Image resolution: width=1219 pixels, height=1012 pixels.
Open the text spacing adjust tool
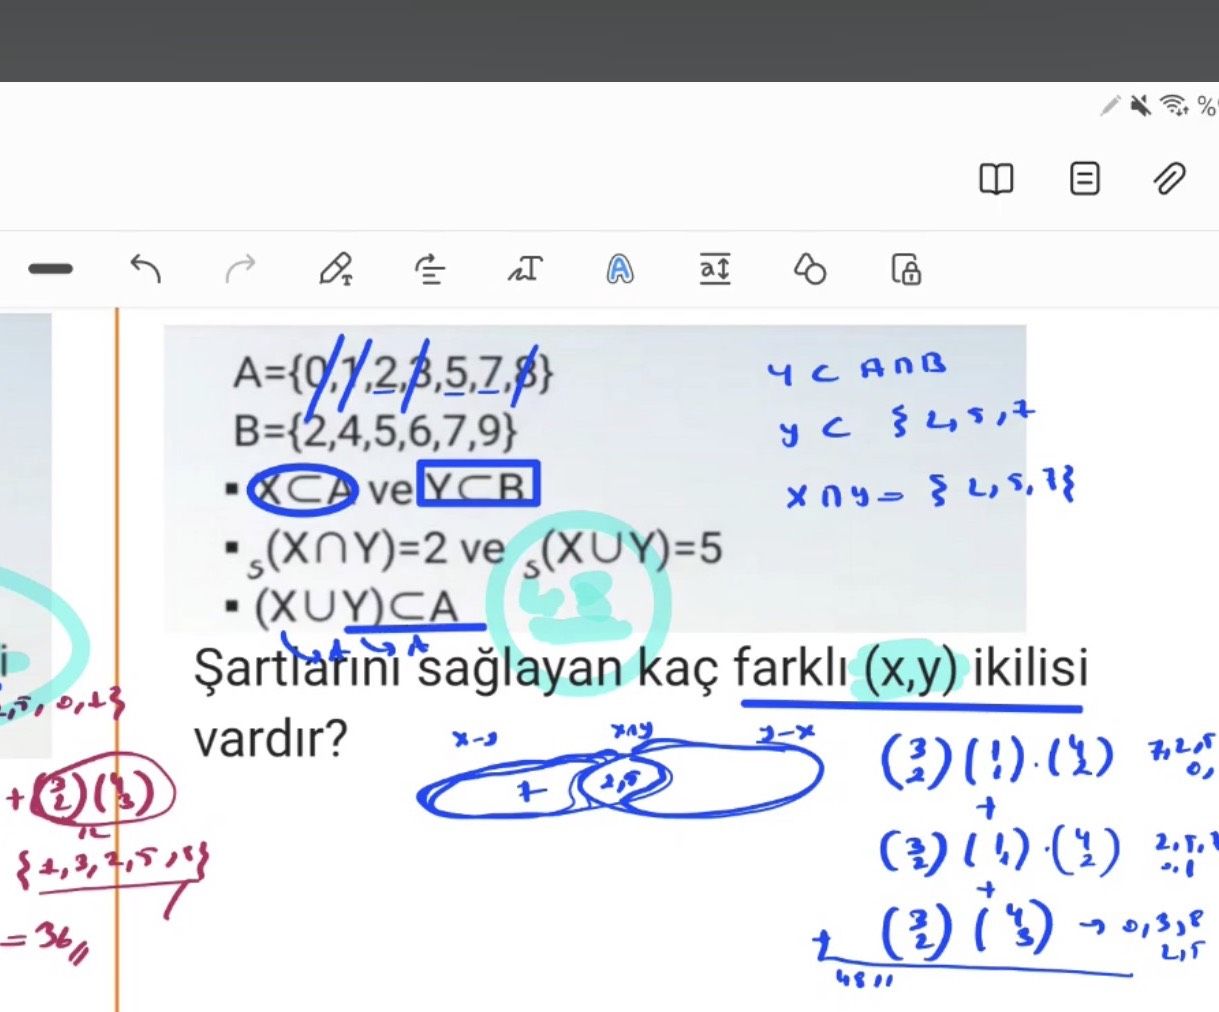714,269
